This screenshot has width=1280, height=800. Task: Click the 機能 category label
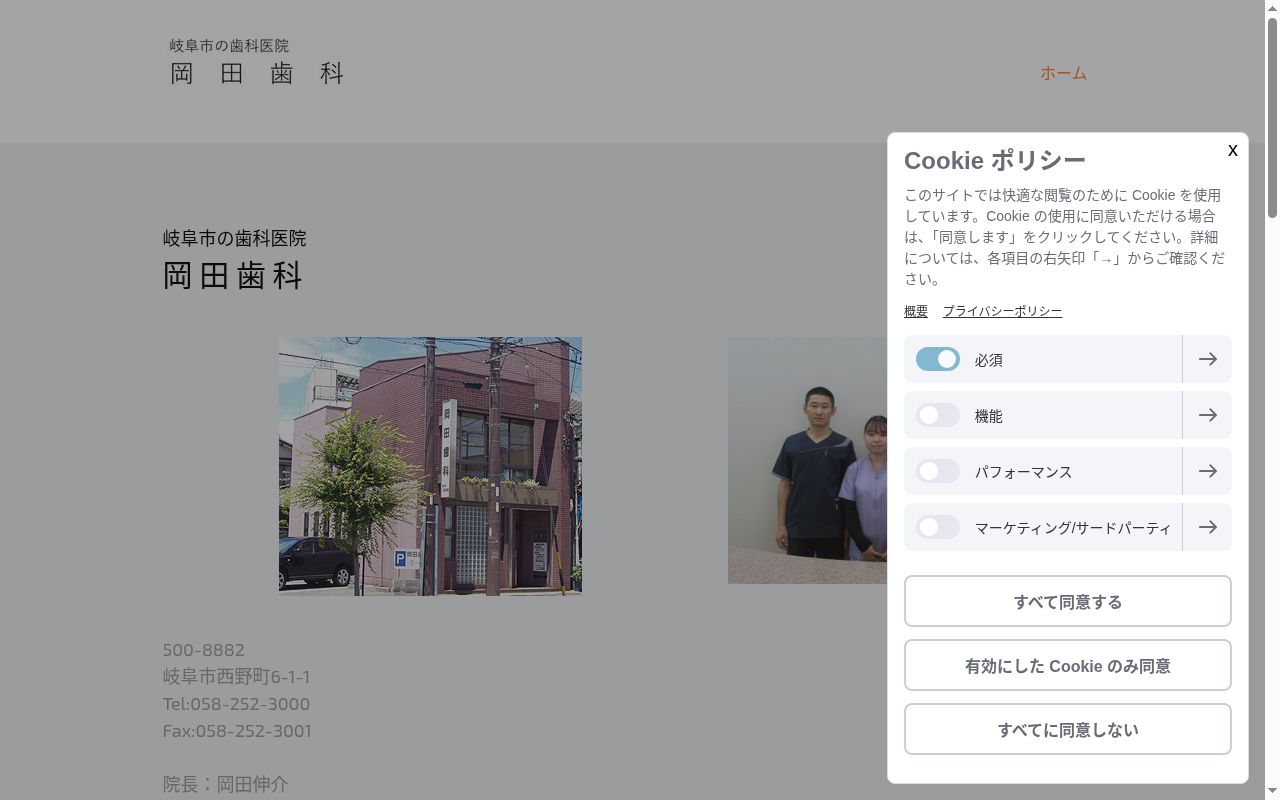(x=988, y=416)
